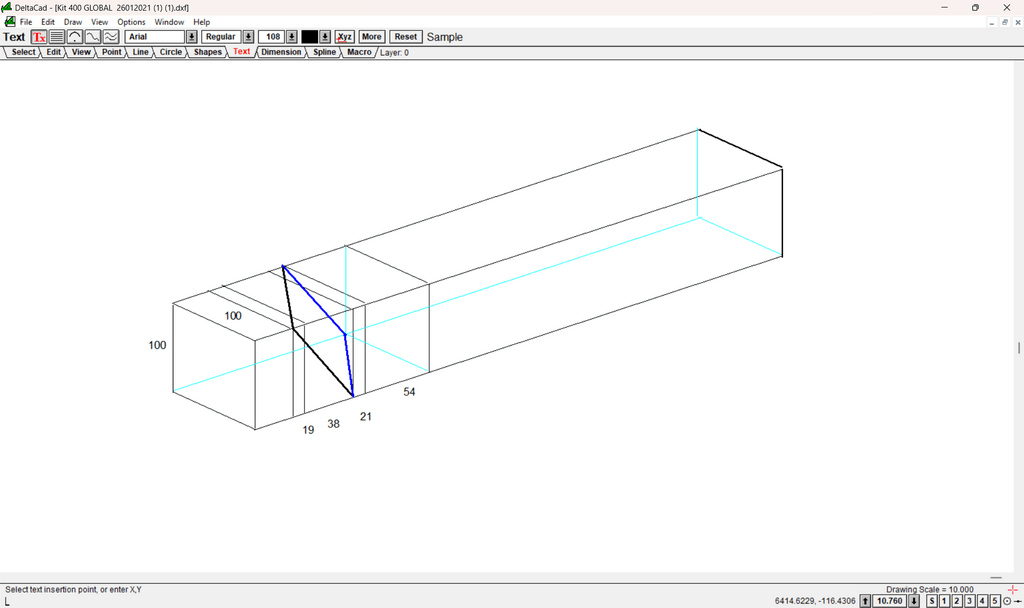This screenshot has height=608, width=1024.
Task: Open the Edit menu in menu bar
Action: (x=48, y=22)
